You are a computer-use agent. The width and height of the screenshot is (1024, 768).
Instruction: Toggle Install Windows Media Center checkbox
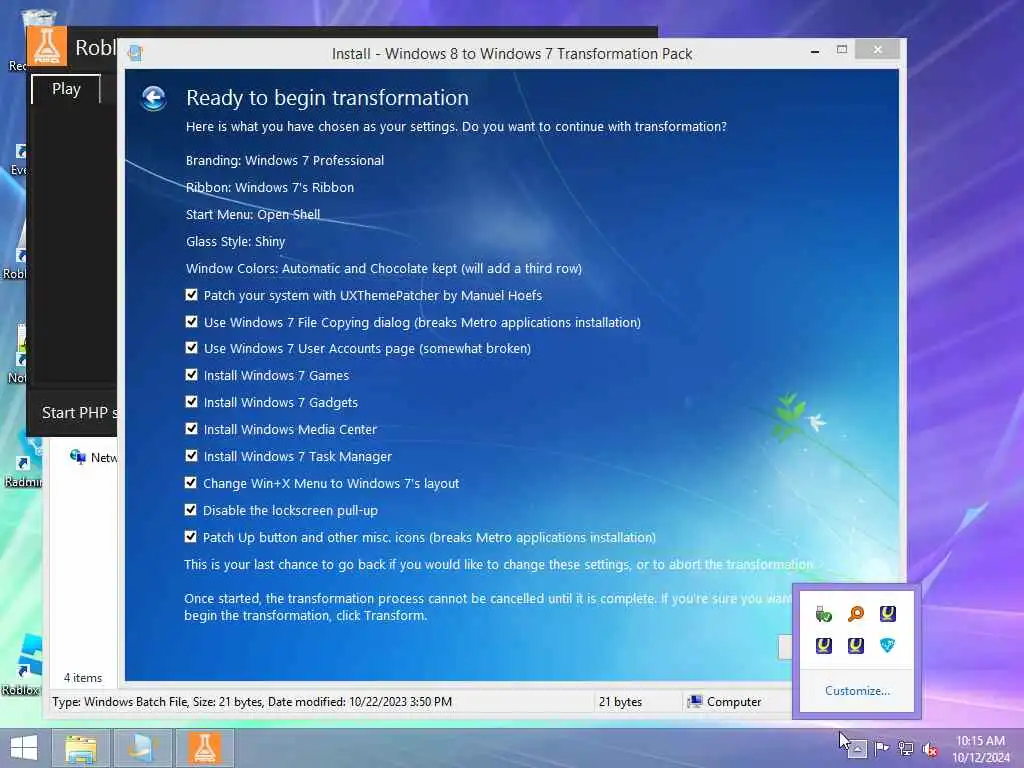pyautogui.click(x=191, y=429)
